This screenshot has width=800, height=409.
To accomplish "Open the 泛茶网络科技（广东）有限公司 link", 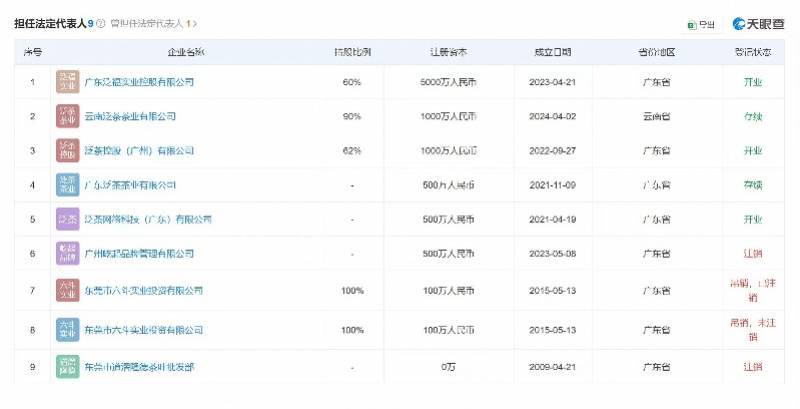I will [148, 219].
